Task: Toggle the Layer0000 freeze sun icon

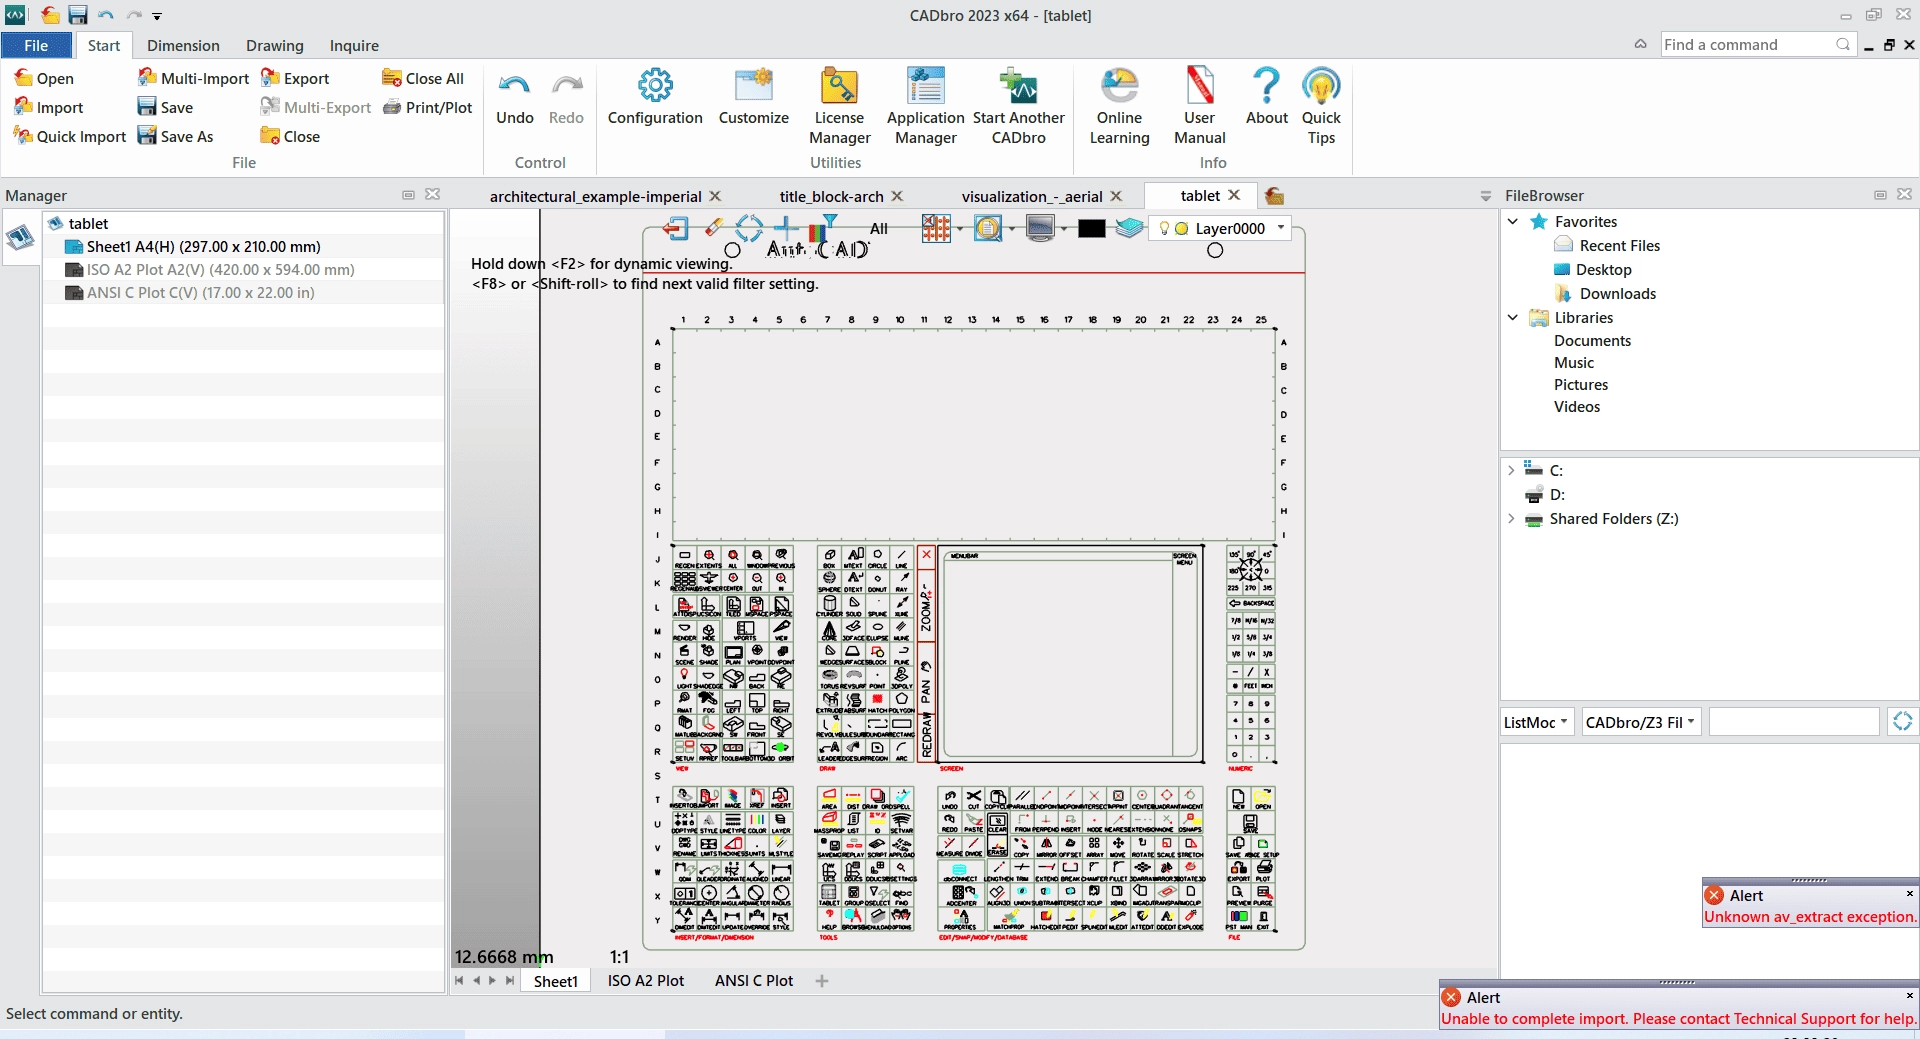Action: click(1182, 228)
